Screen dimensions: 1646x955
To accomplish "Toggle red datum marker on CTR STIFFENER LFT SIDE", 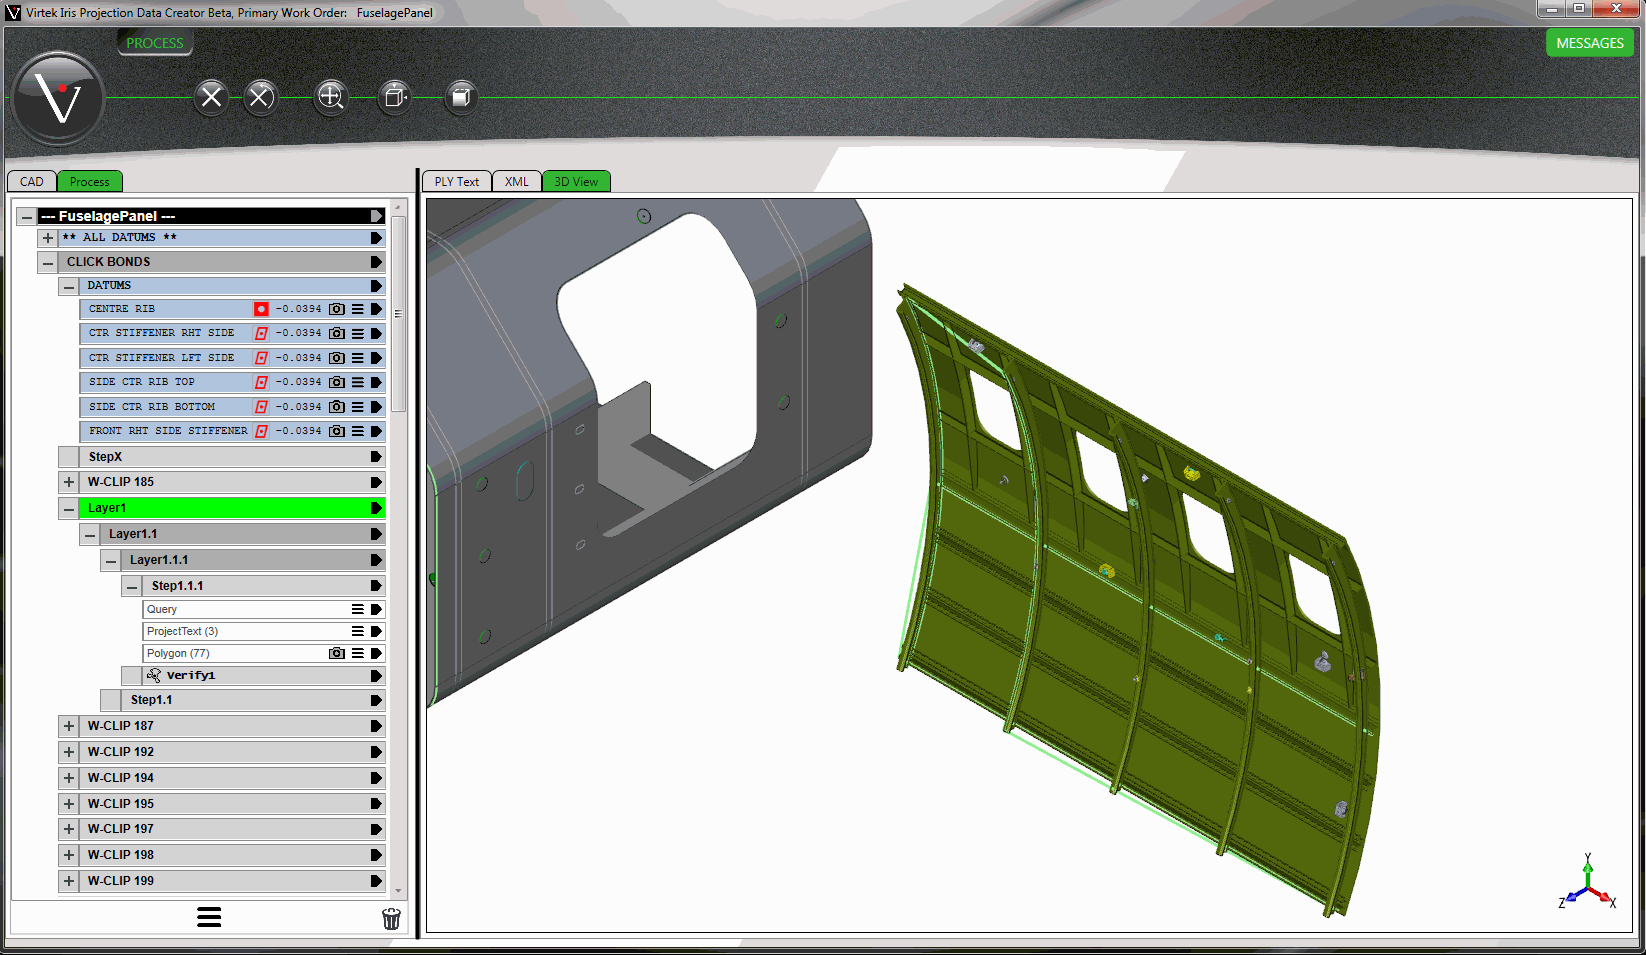I will click(x=261, y=358).
